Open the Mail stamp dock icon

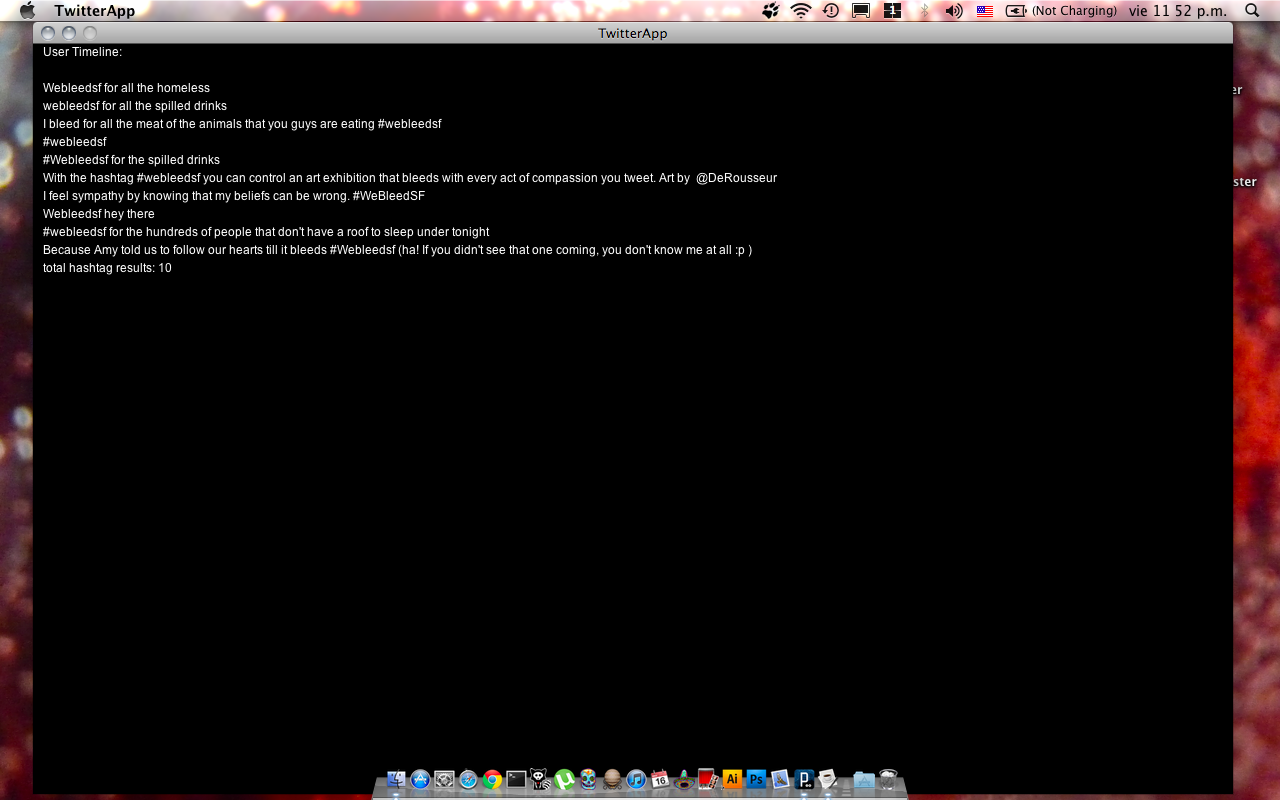point(780,779)
